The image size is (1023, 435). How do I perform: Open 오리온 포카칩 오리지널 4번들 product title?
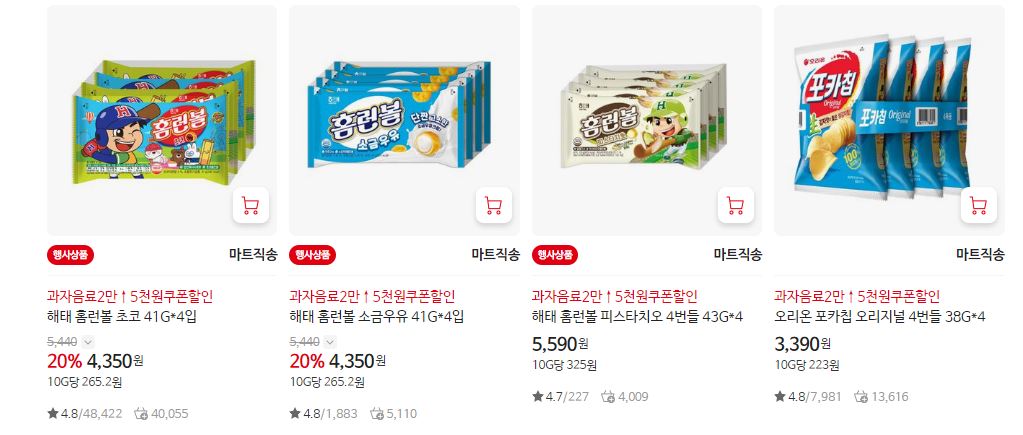click(x=879, y=318)
